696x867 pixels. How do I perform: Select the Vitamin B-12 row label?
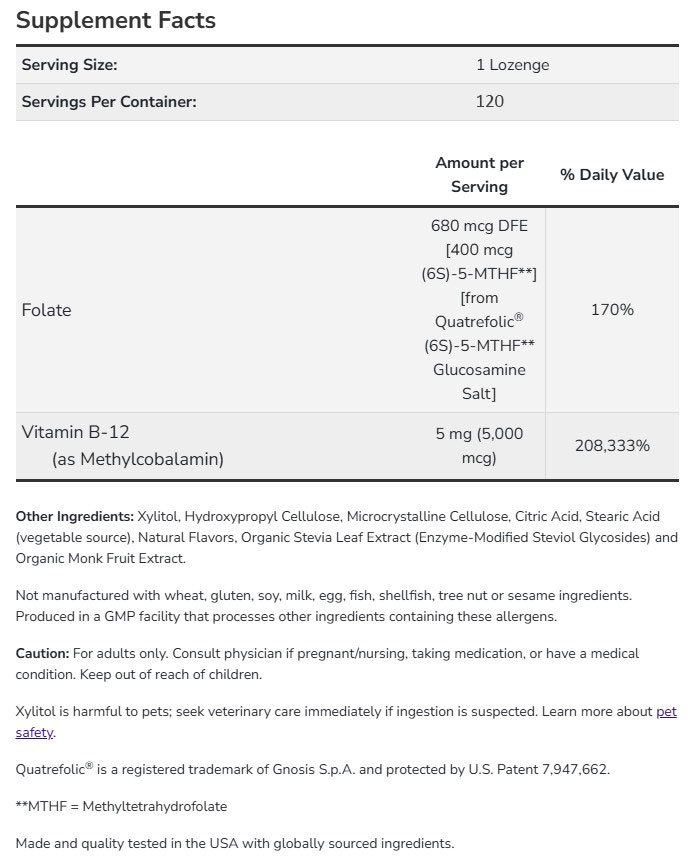75,433
